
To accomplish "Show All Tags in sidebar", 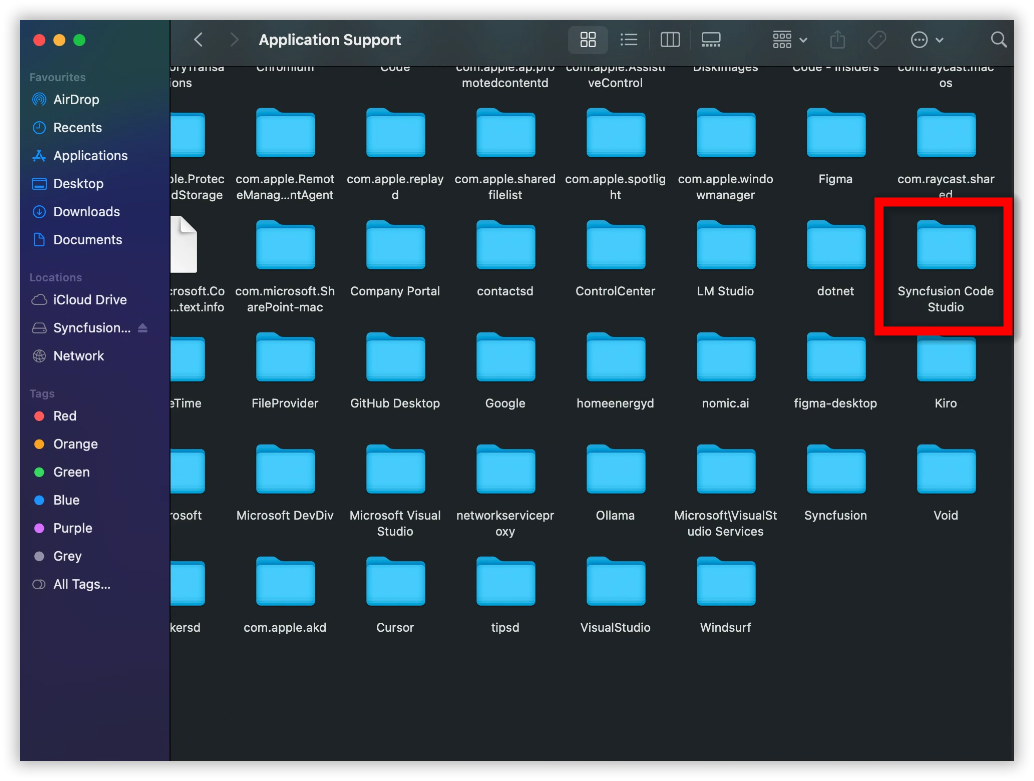I will tap(81, 584).
